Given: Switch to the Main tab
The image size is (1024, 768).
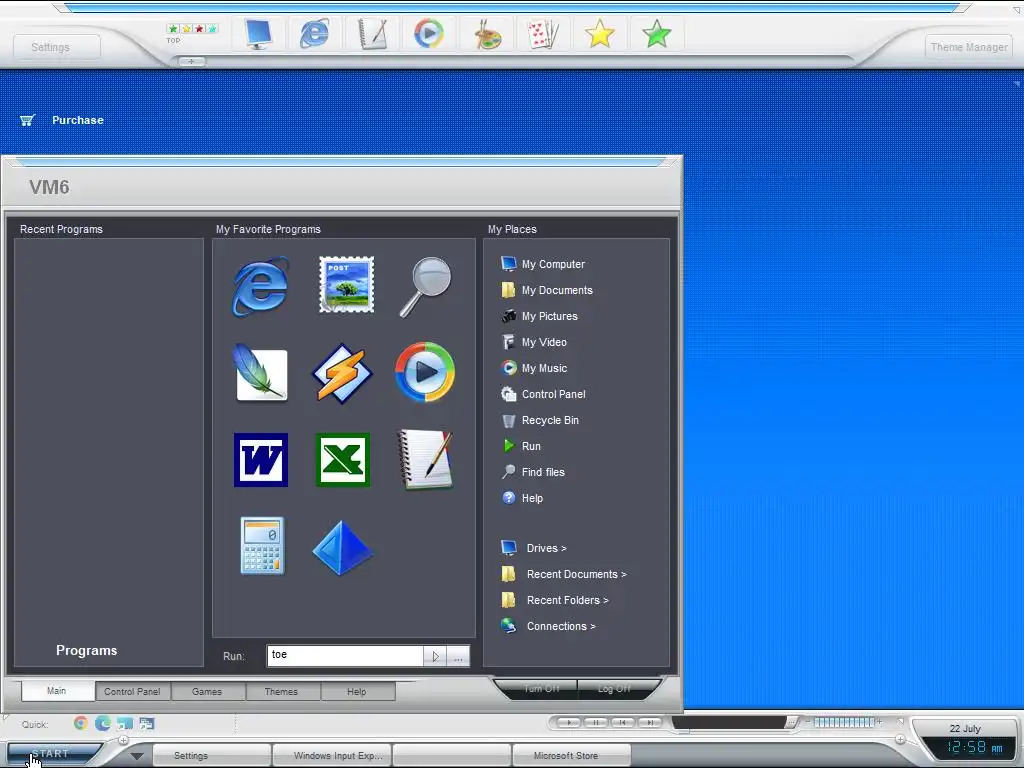Looking at the screenshot, I should [x=57, y=691].
